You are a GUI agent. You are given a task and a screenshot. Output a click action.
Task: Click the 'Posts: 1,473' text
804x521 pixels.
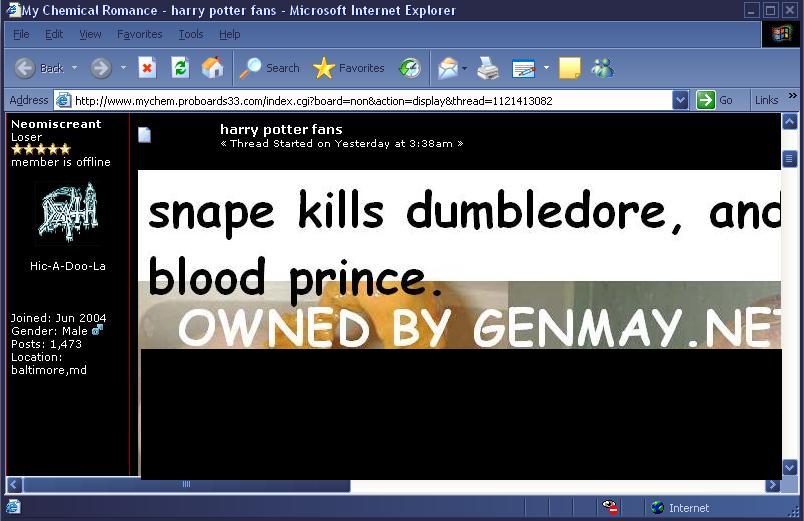pos(46,344)
